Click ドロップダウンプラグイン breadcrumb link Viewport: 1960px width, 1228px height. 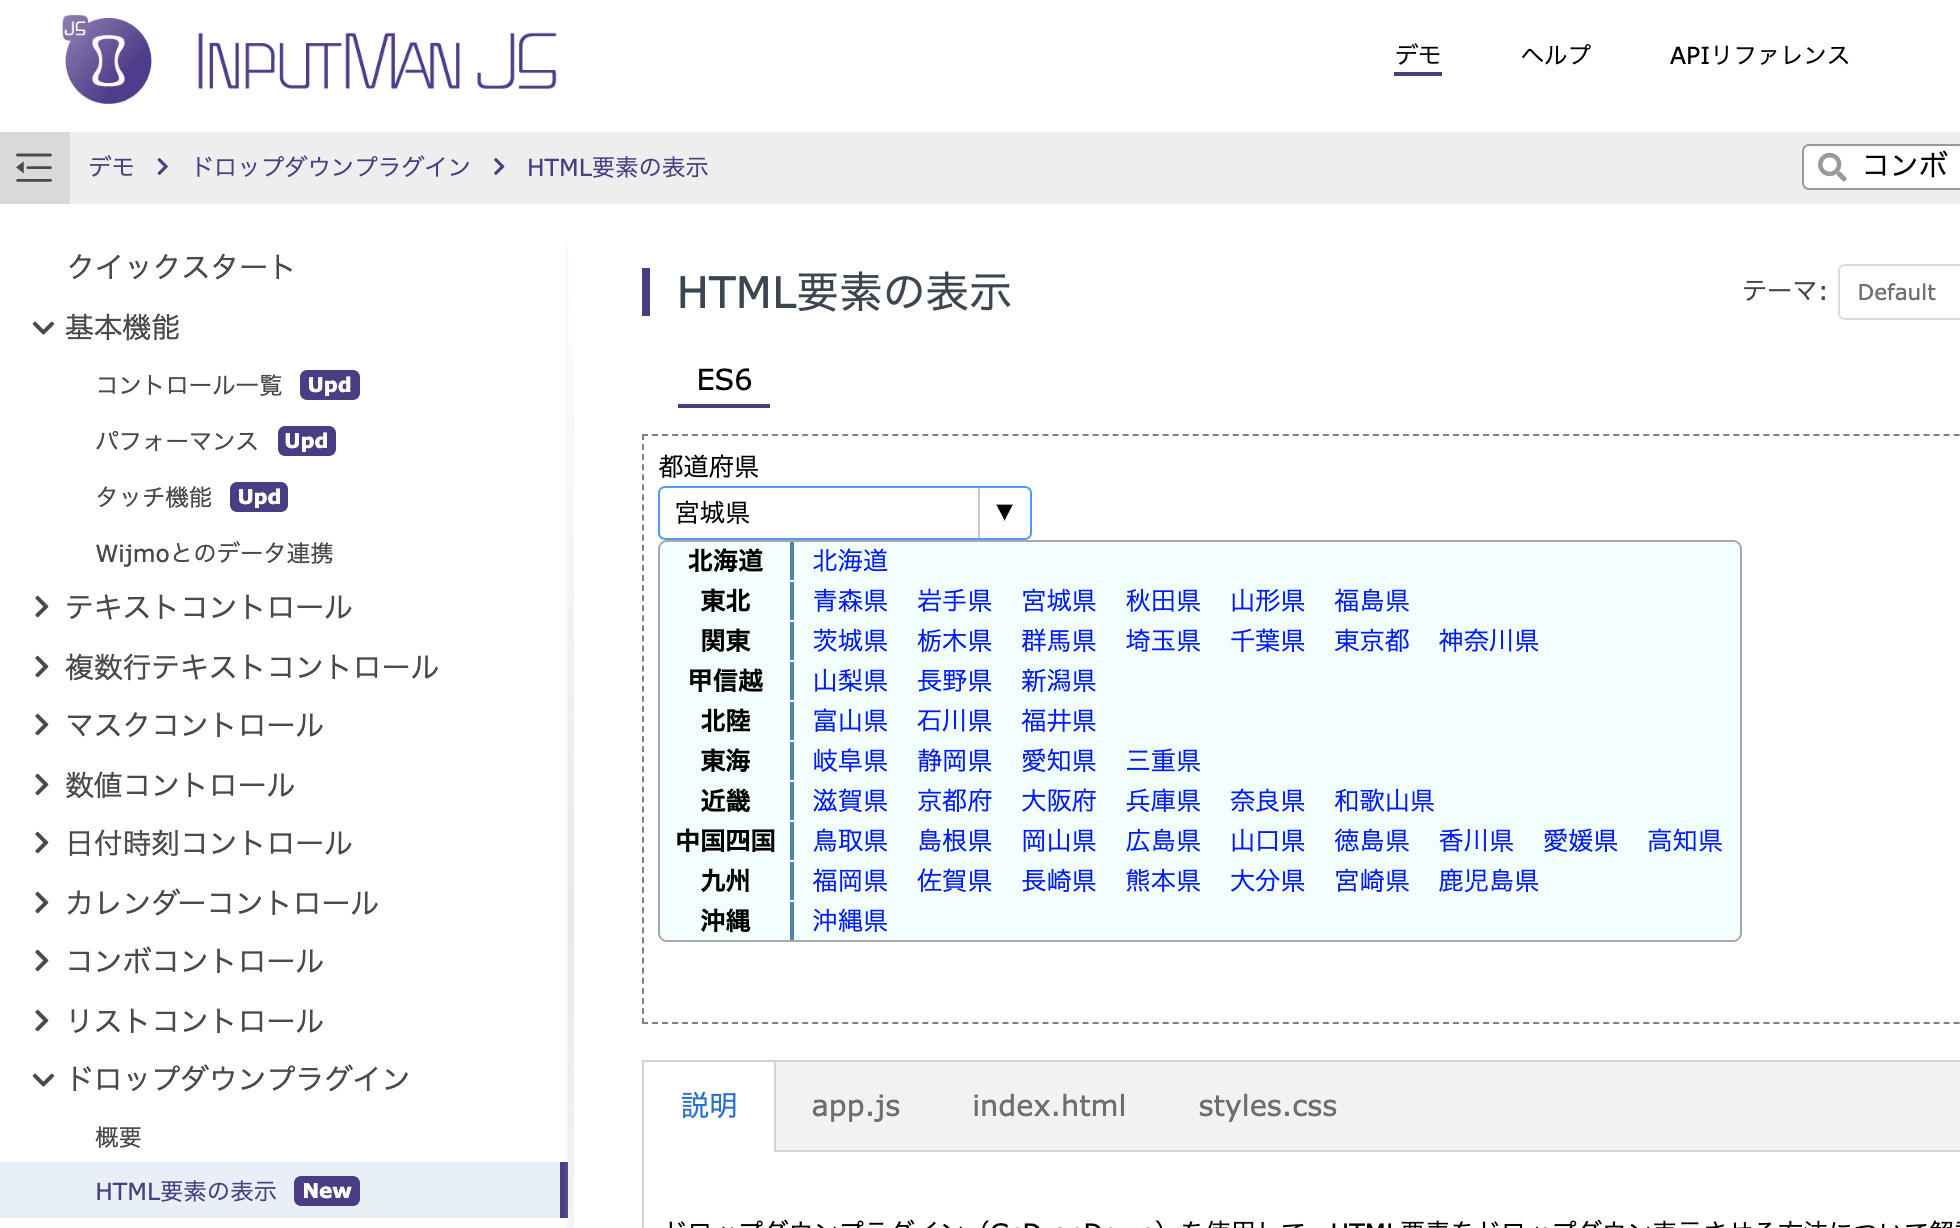(331, 167)
